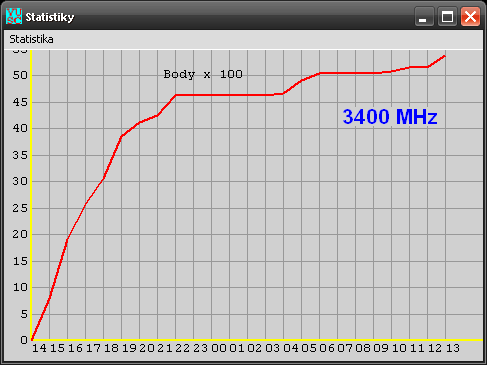
Task: Click the yellow vertical axis line
Action: pyautogui.click(x=31, y=195)
